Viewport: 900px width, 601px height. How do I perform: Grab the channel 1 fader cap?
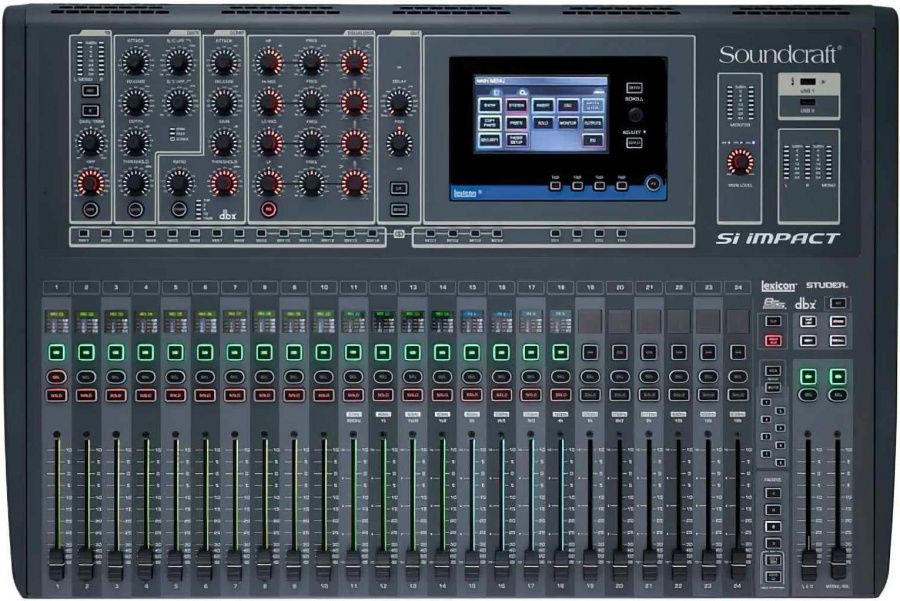point(56,563)
